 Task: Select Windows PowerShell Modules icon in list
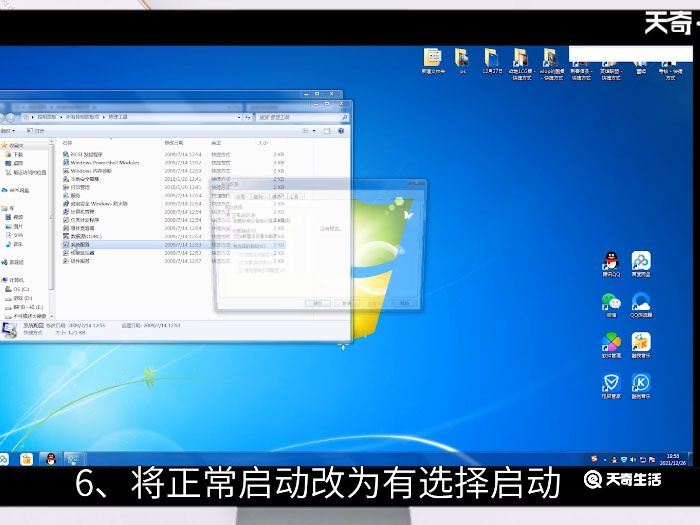66,162
